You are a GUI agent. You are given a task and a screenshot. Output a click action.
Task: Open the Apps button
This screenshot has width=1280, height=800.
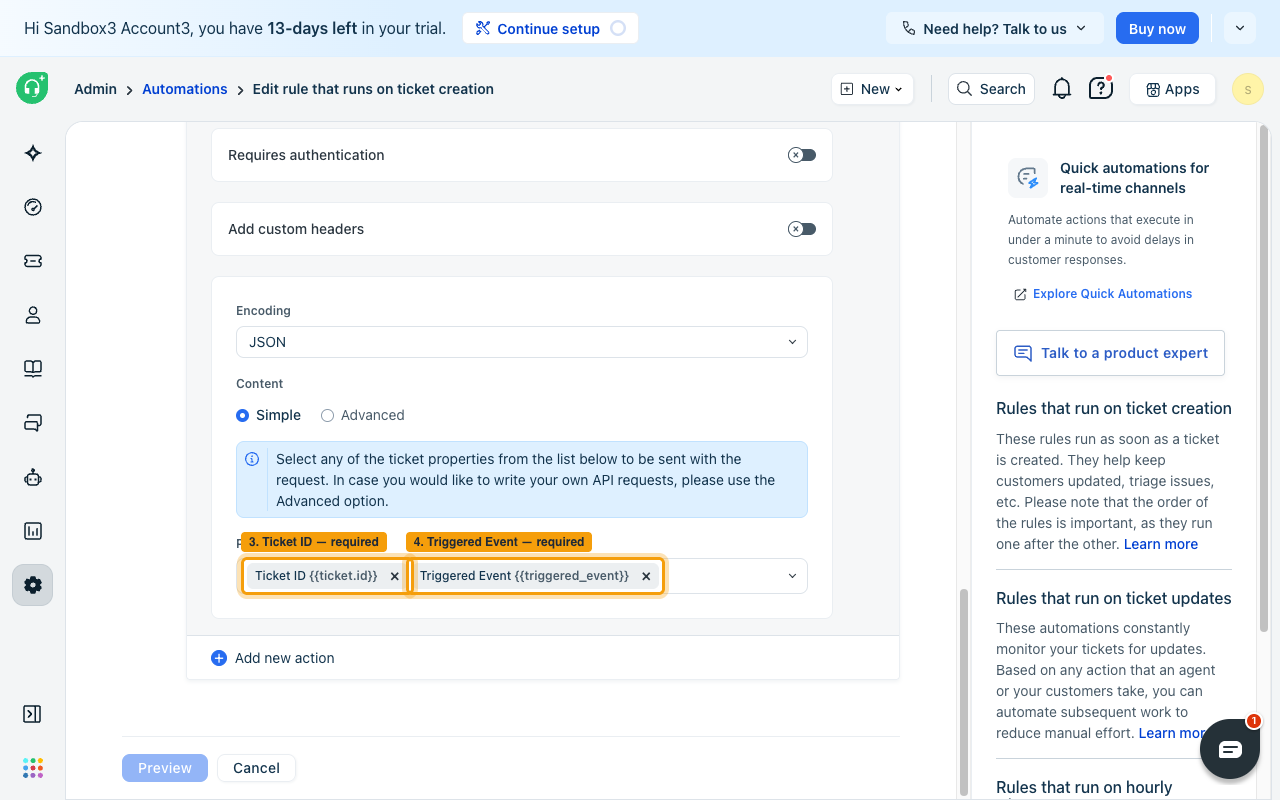click(1172, 89)
